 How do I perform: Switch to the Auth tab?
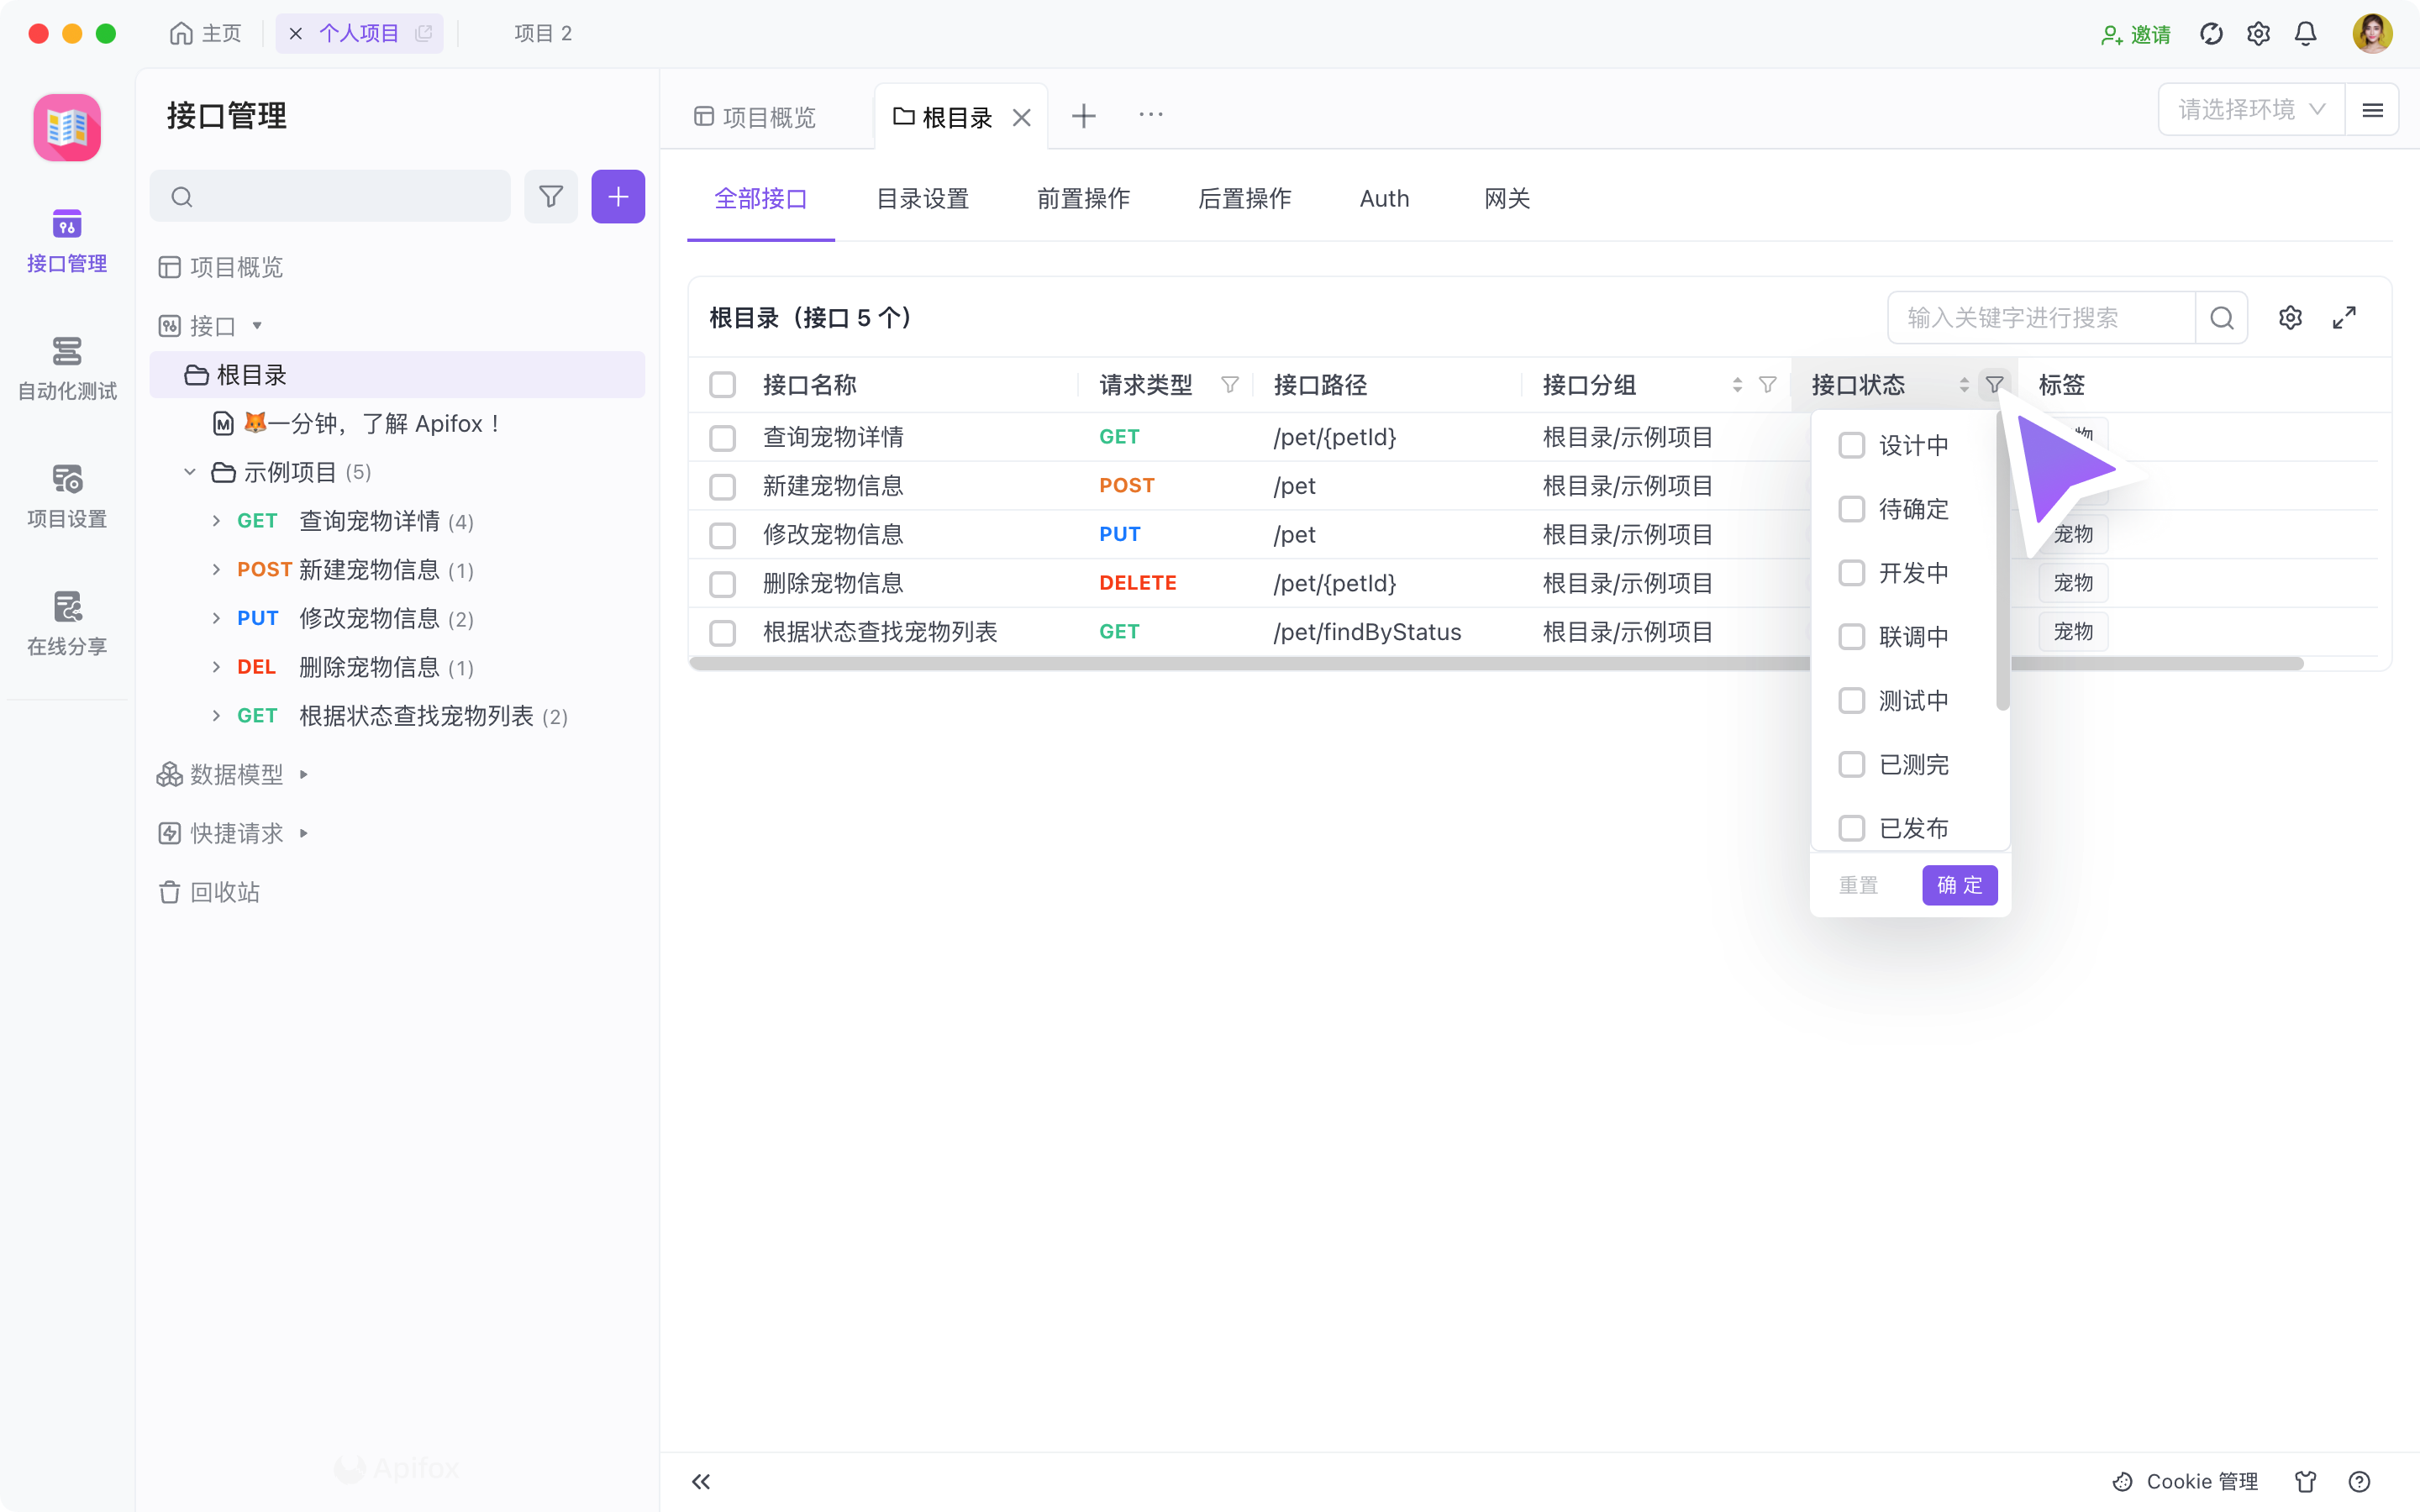[x=1384, y=198]
